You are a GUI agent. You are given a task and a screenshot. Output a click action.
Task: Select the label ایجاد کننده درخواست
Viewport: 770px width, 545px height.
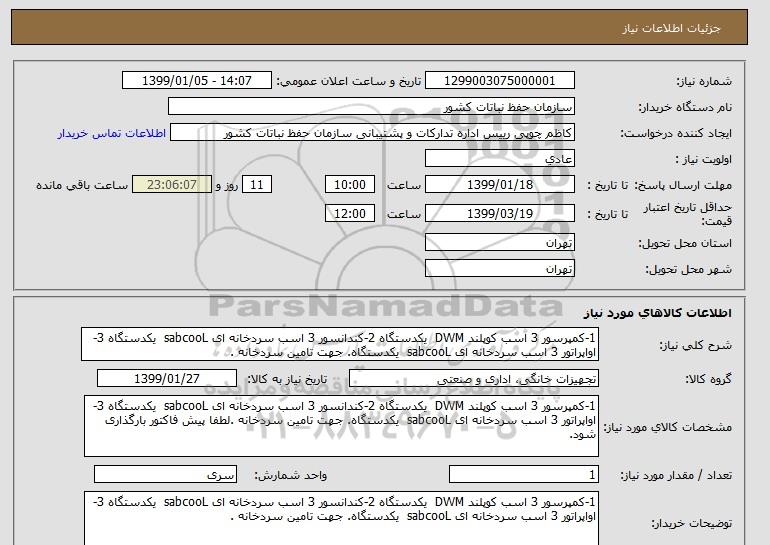[x=676, y=133]
